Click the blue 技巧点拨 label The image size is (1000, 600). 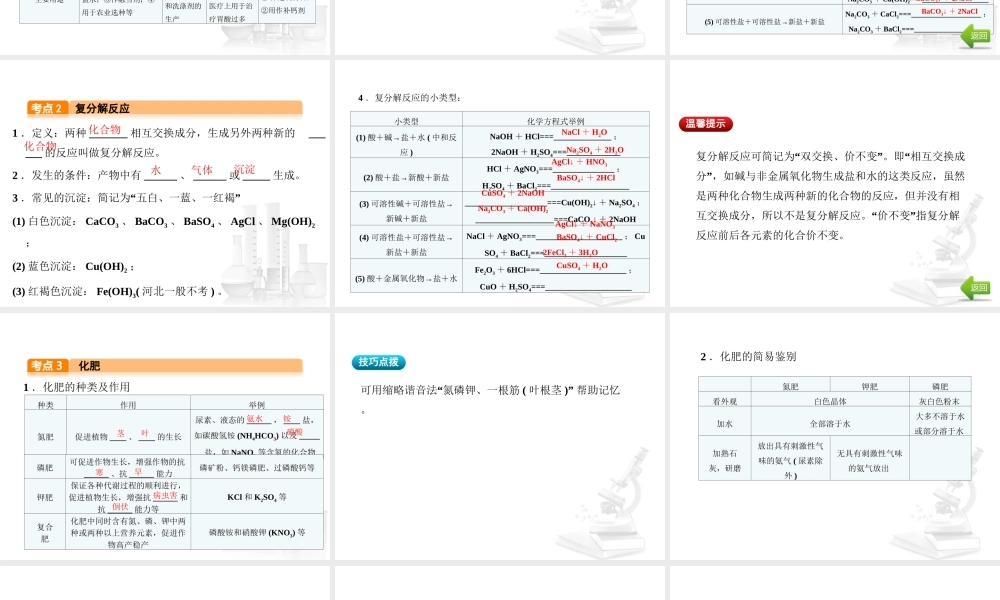[379, 362]
